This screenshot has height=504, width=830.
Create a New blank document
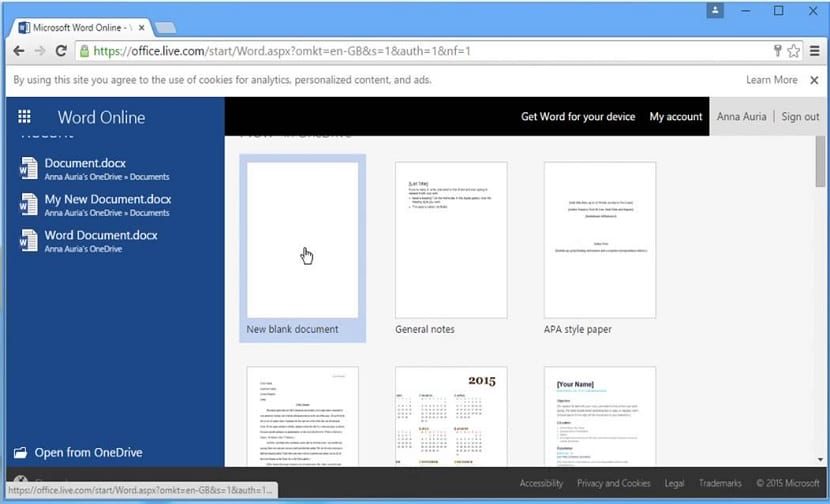coord(302,248)
